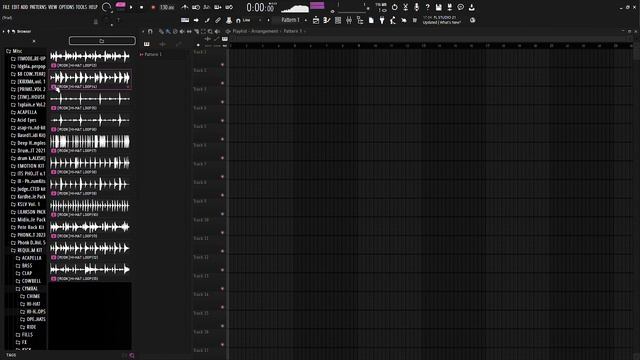
Task: Save project with the floppy disk icon
Action: pos(438,7)
